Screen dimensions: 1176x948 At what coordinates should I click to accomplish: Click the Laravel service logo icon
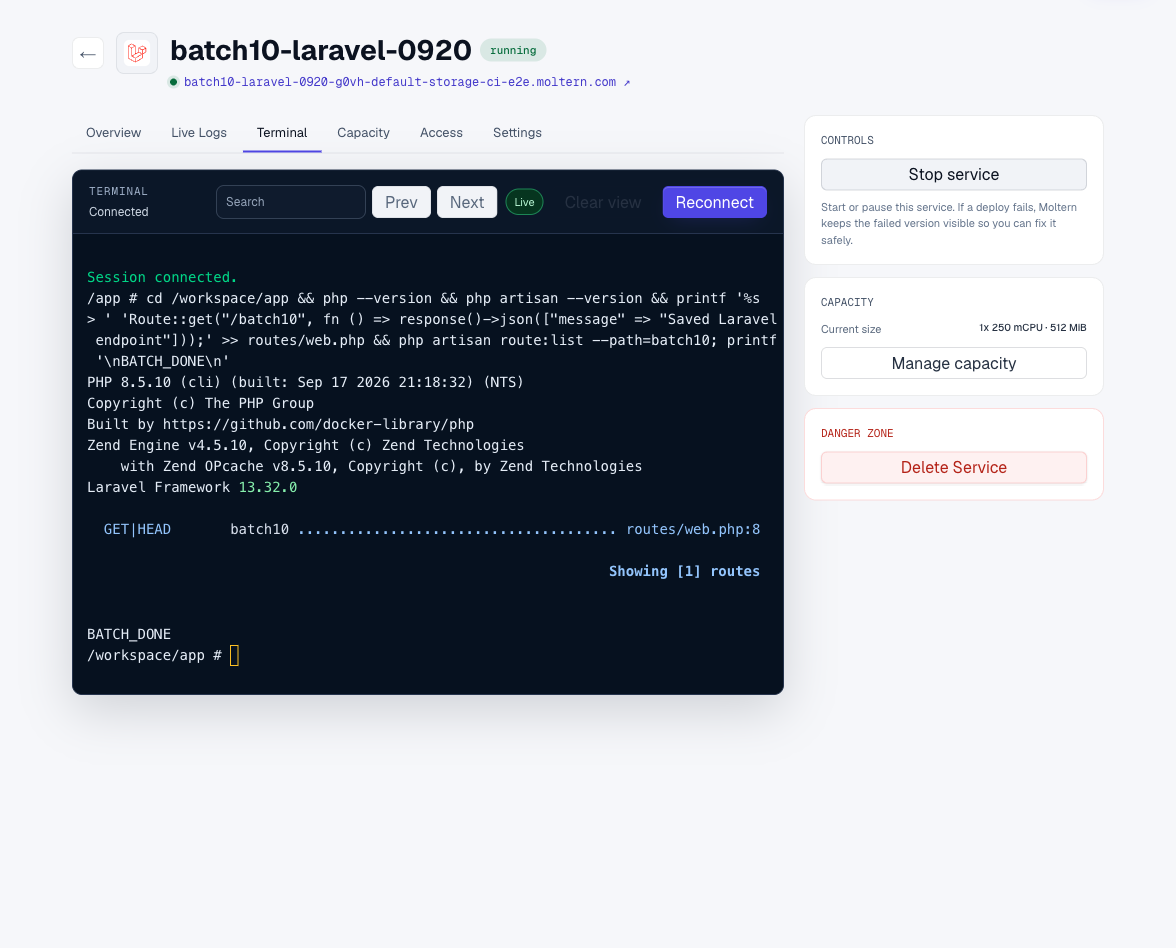click(x=136, y=52)
